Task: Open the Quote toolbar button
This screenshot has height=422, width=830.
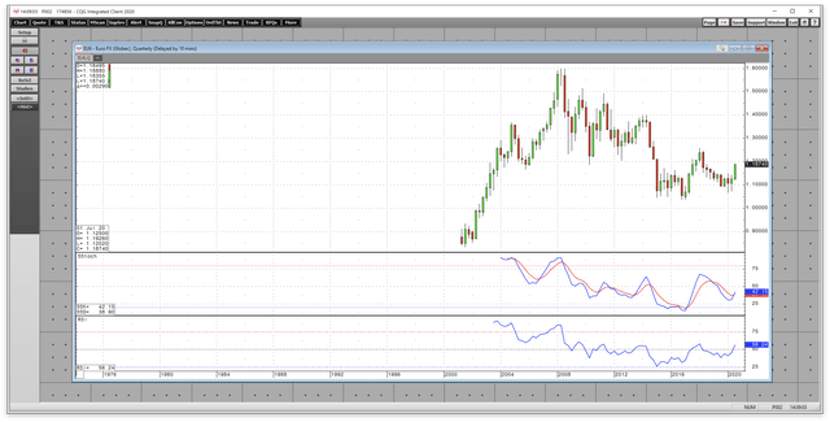Action: point(40,22)
